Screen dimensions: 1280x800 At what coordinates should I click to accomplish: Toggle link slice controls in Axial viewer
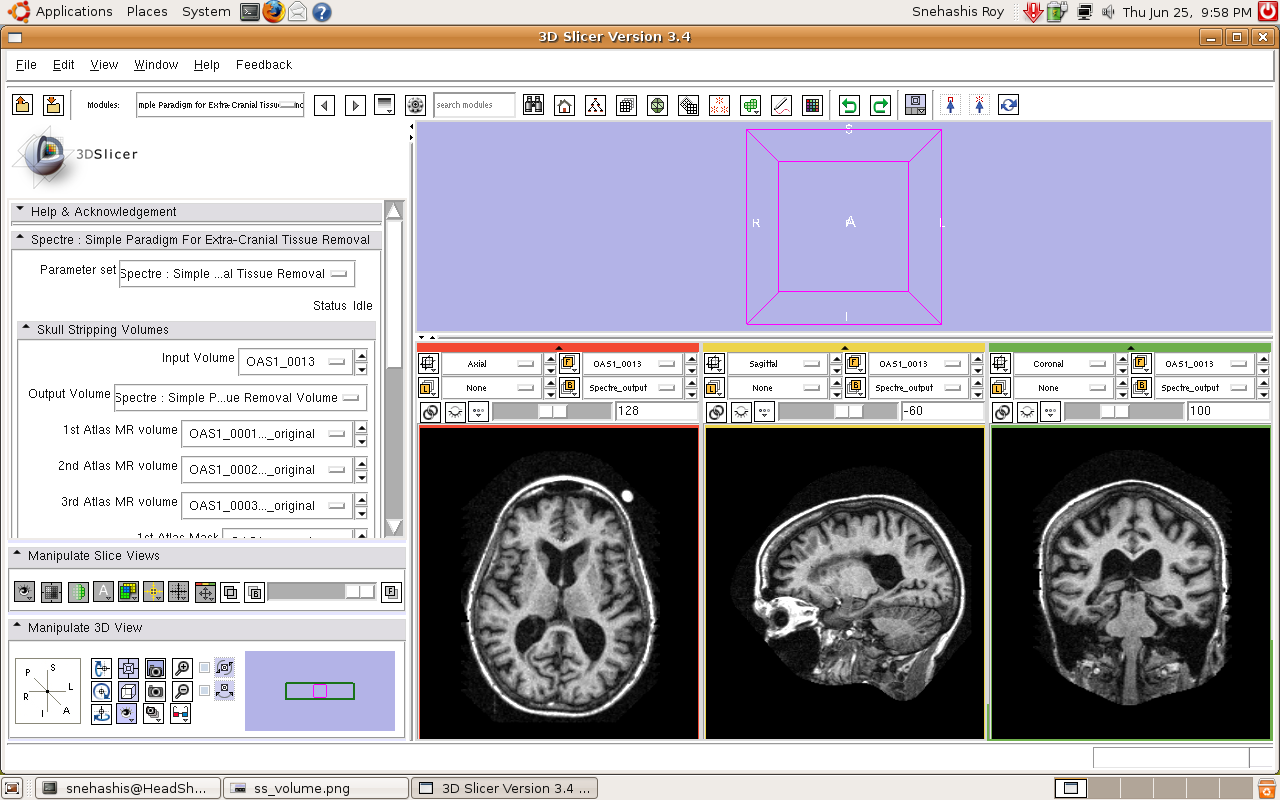pos(430,412)
